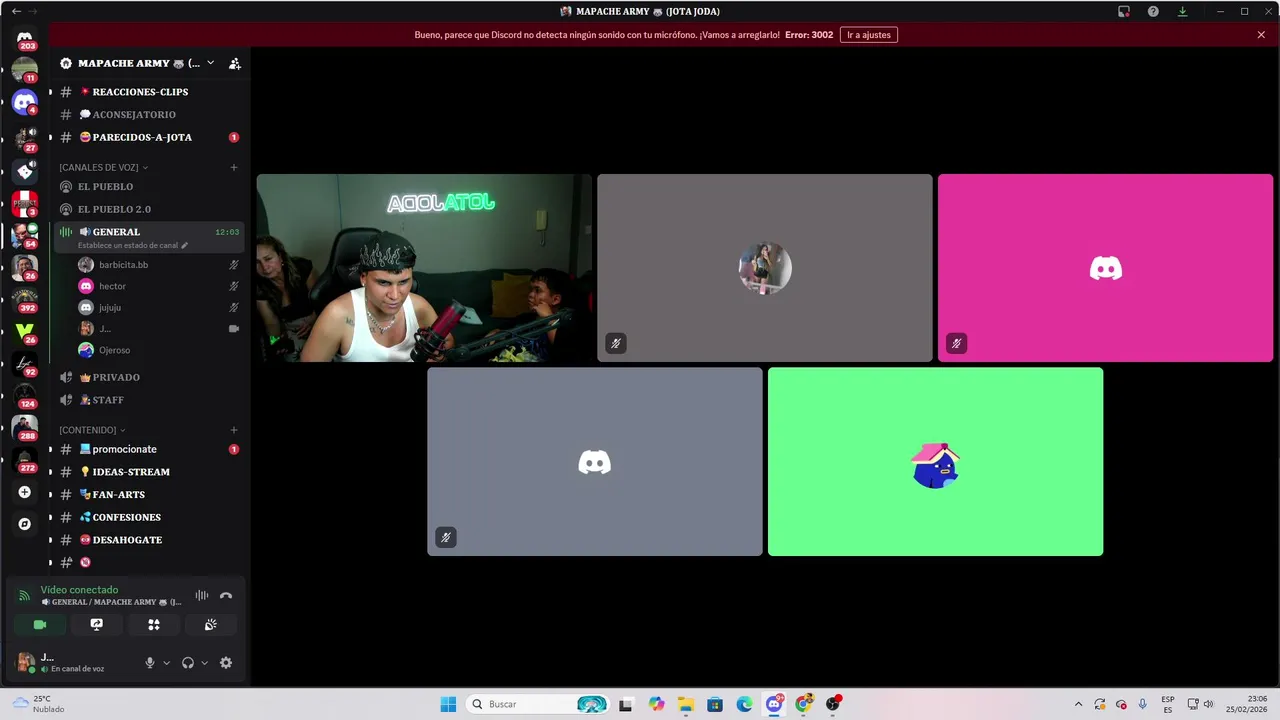Open the soundboard button
Image resolution: width=1280 pixels, height=720 pixels.
tap(211, 624)
